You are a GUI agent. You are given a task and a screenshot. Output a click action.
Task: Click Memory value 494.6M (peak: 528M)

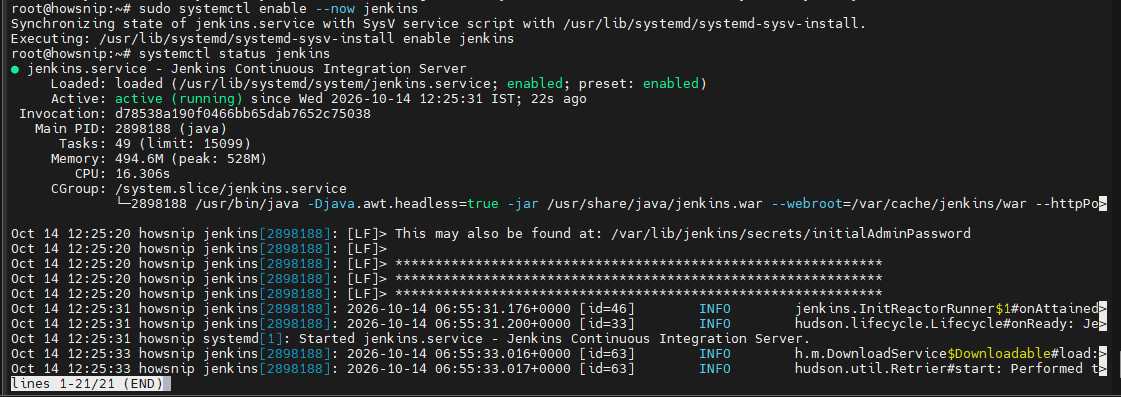(191, 159)
